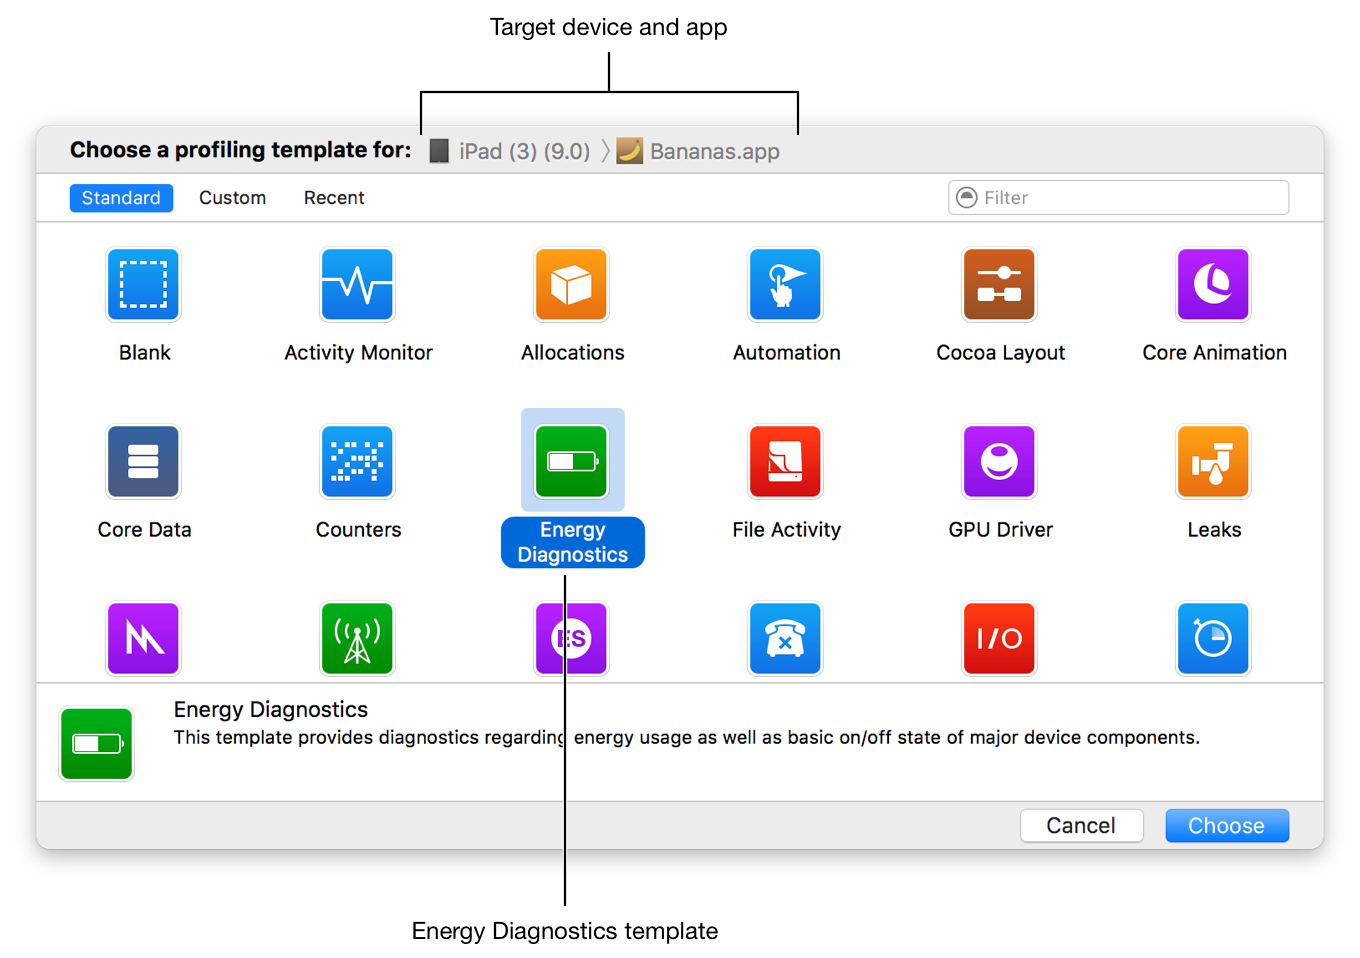Switch to the Recent tab
1360x958 pixels.
pyautogui.click(x=333, y=197)
